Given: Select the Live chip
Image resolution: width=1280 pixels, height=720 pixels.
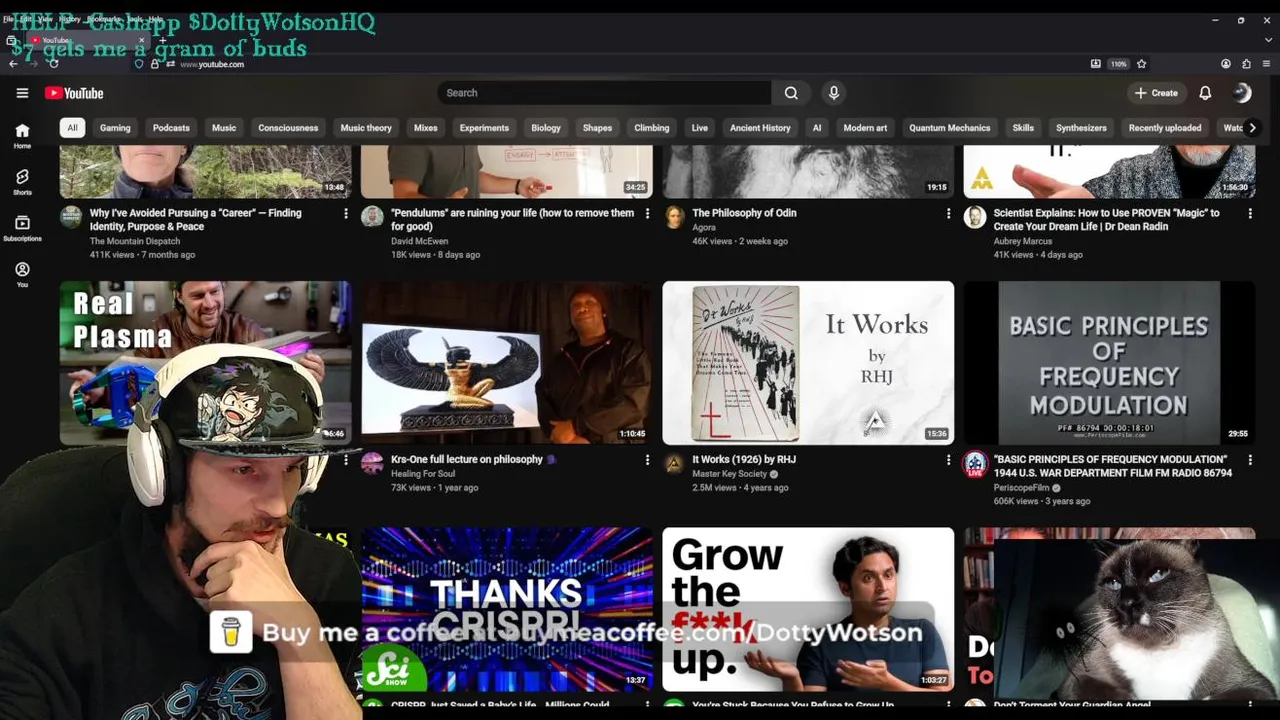Looking at the screenshot, I should pos(700,128).
